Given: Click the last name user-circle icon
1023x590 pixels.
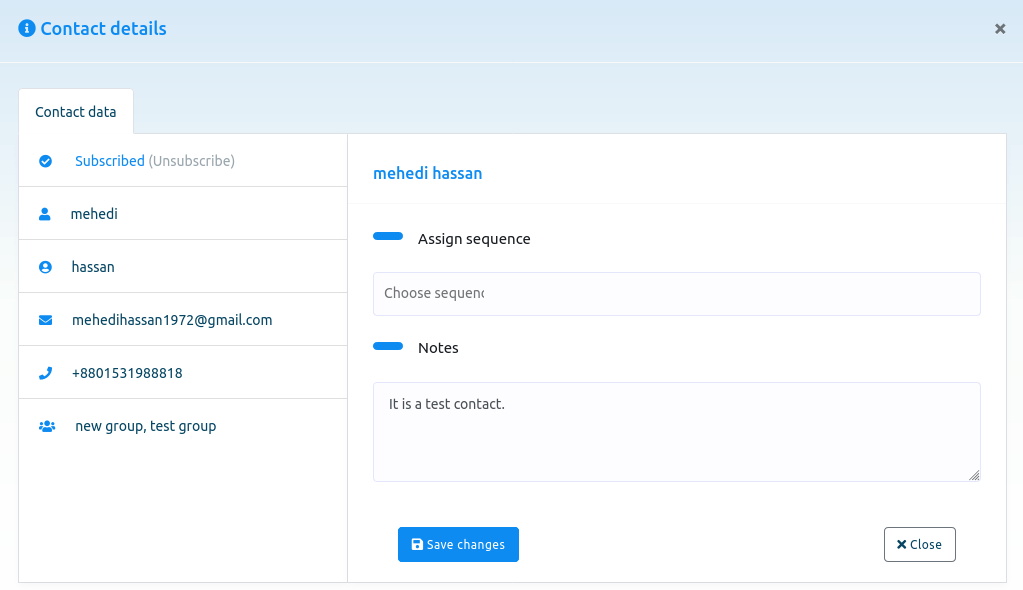Looking at the screenshot, I should tap(45, 268).
